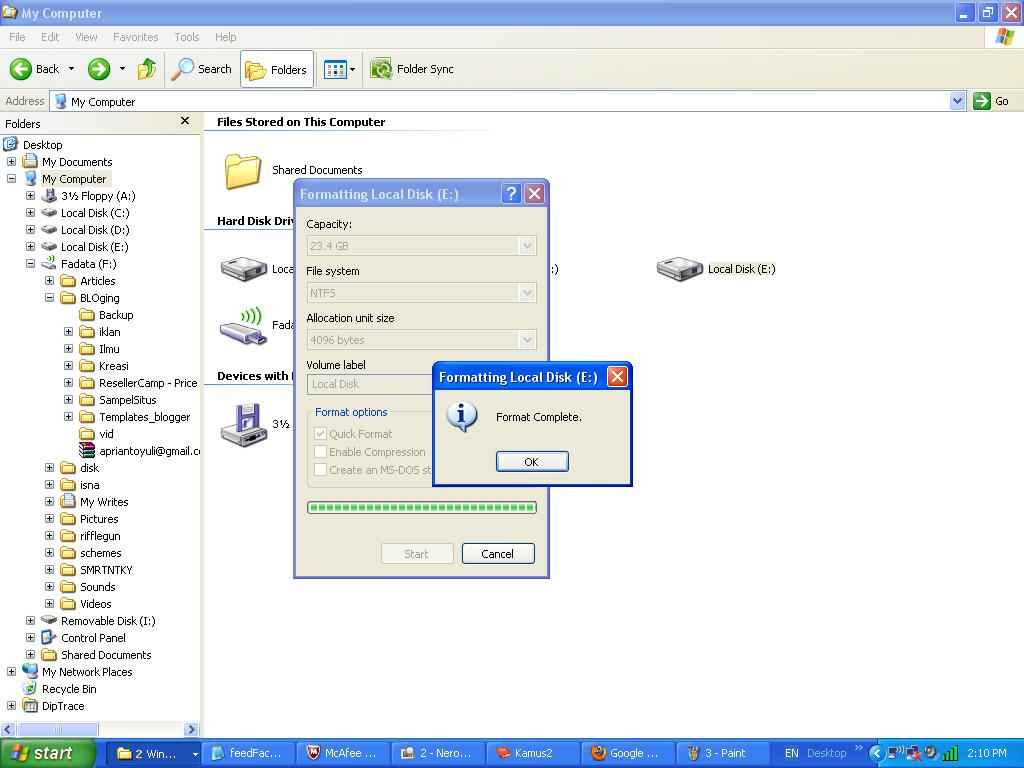This screenshot has width=1024, height=768.
Task: Select DipTrace in folder tree
Action: tap(63, 706)
